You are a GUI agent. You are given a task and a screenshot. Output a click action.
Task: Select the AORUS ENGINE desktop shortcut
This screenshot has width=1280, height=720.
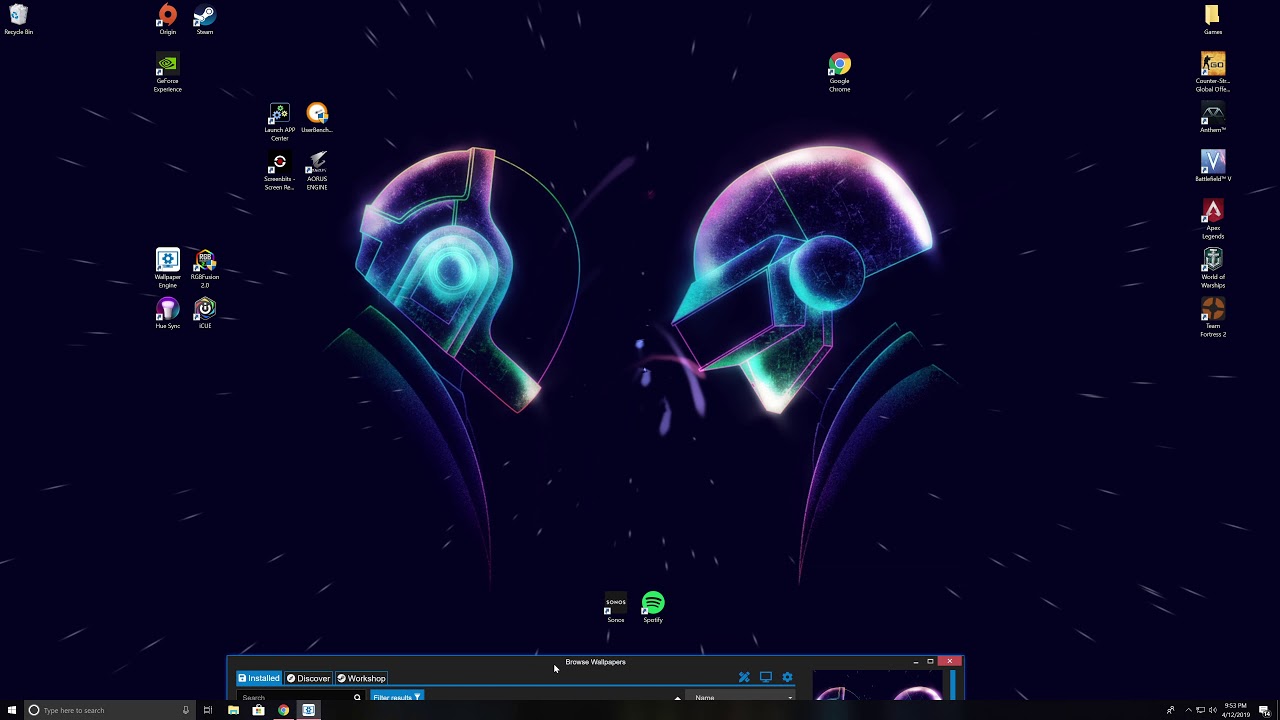tap(317, 171)
